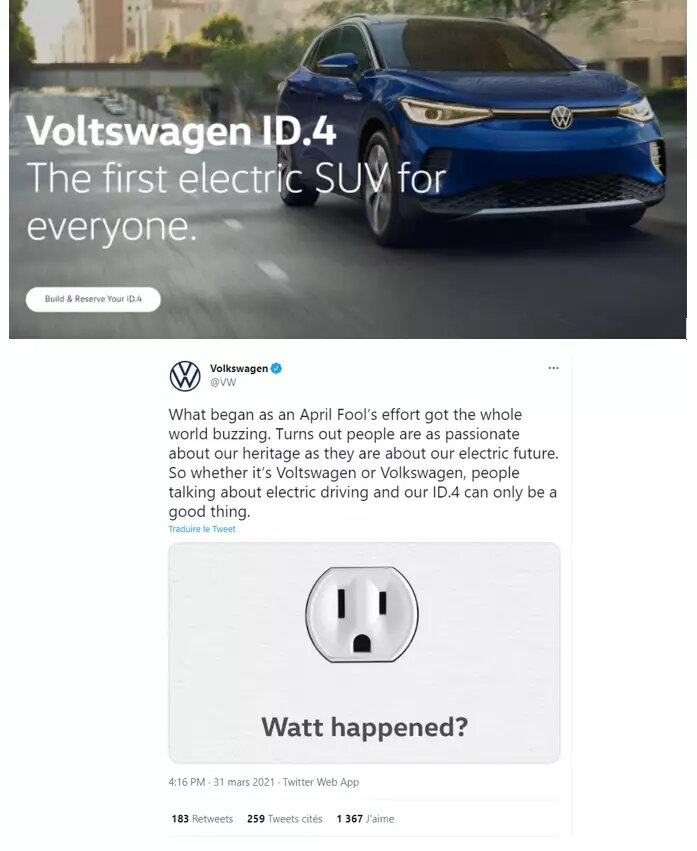Click the blue ID.4 car banner image
Image resolution: width=697 pixels, height=851 pixels.
(x=348, y=169)
